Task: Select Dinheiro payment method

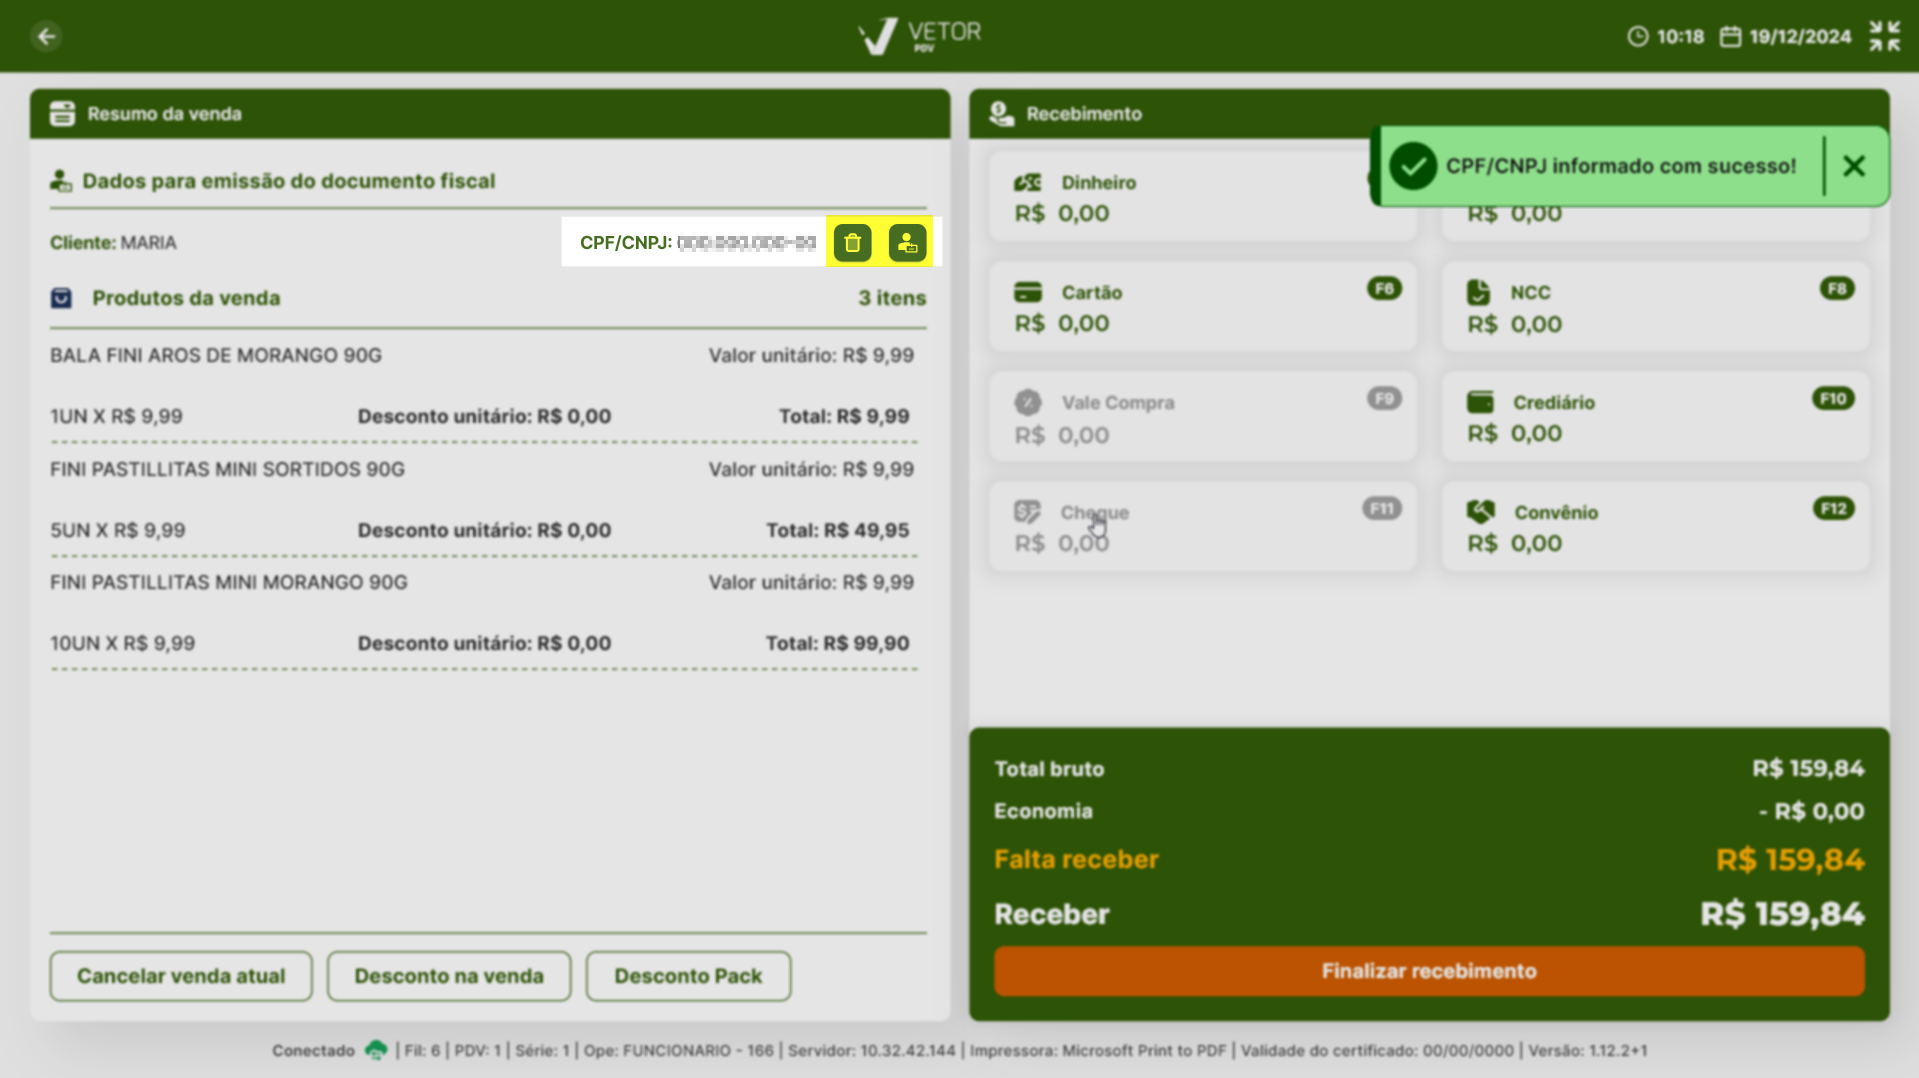Action: 1202,197
